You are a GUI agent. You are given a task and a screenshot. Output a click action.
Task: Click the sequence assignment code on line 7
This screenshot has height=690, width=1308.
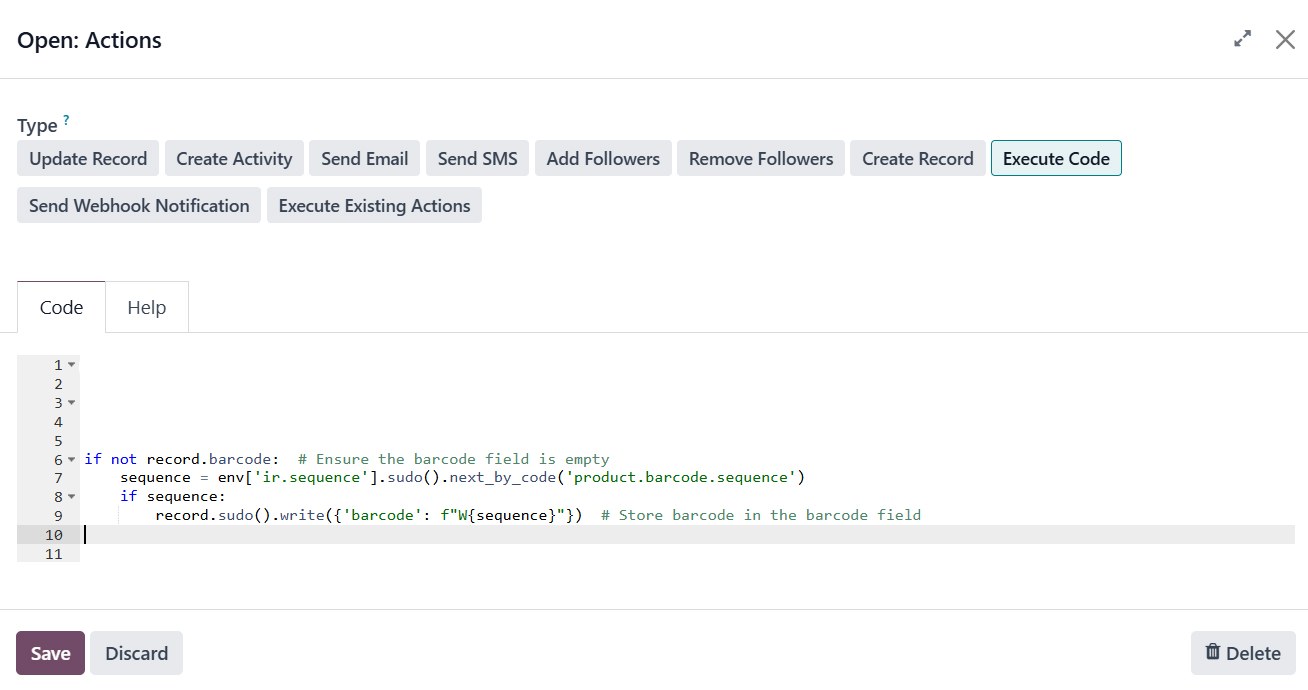coord(462,478)
